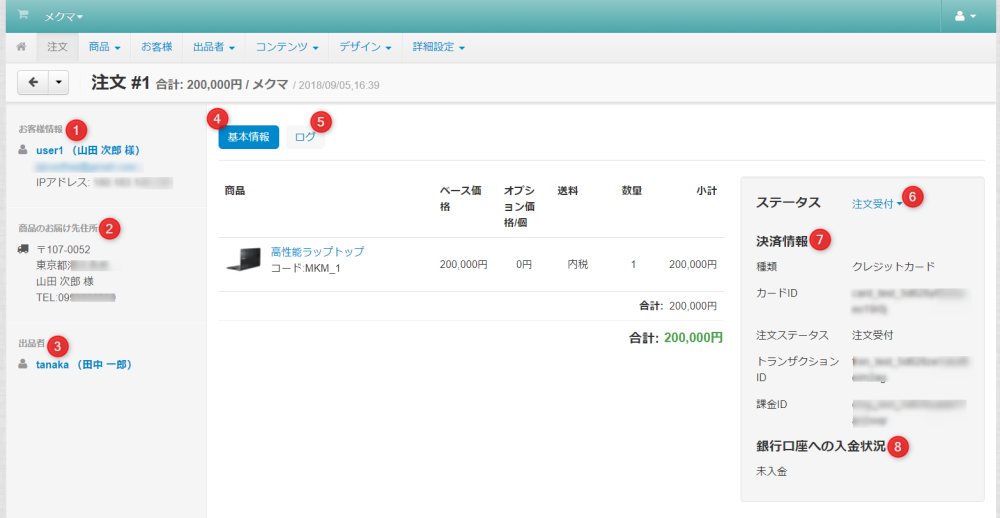Expand the caret next to back button
The width and height of the screenshot is (1000, 518).
coord(58,83)
